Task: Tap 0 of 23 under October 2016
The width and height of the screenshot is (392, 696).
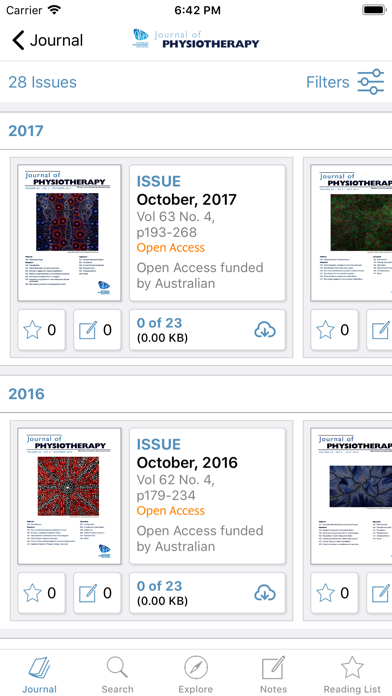Action: (x=159, y=586)
